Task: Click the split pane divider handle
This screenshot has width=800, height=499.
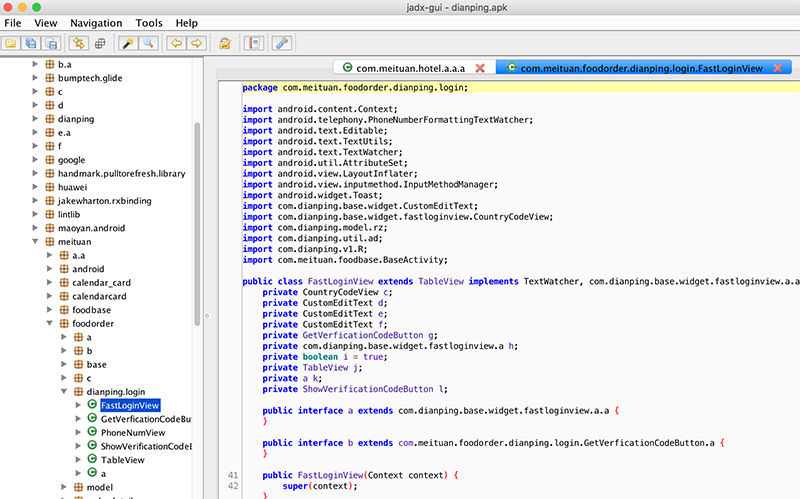Action: 207,316
